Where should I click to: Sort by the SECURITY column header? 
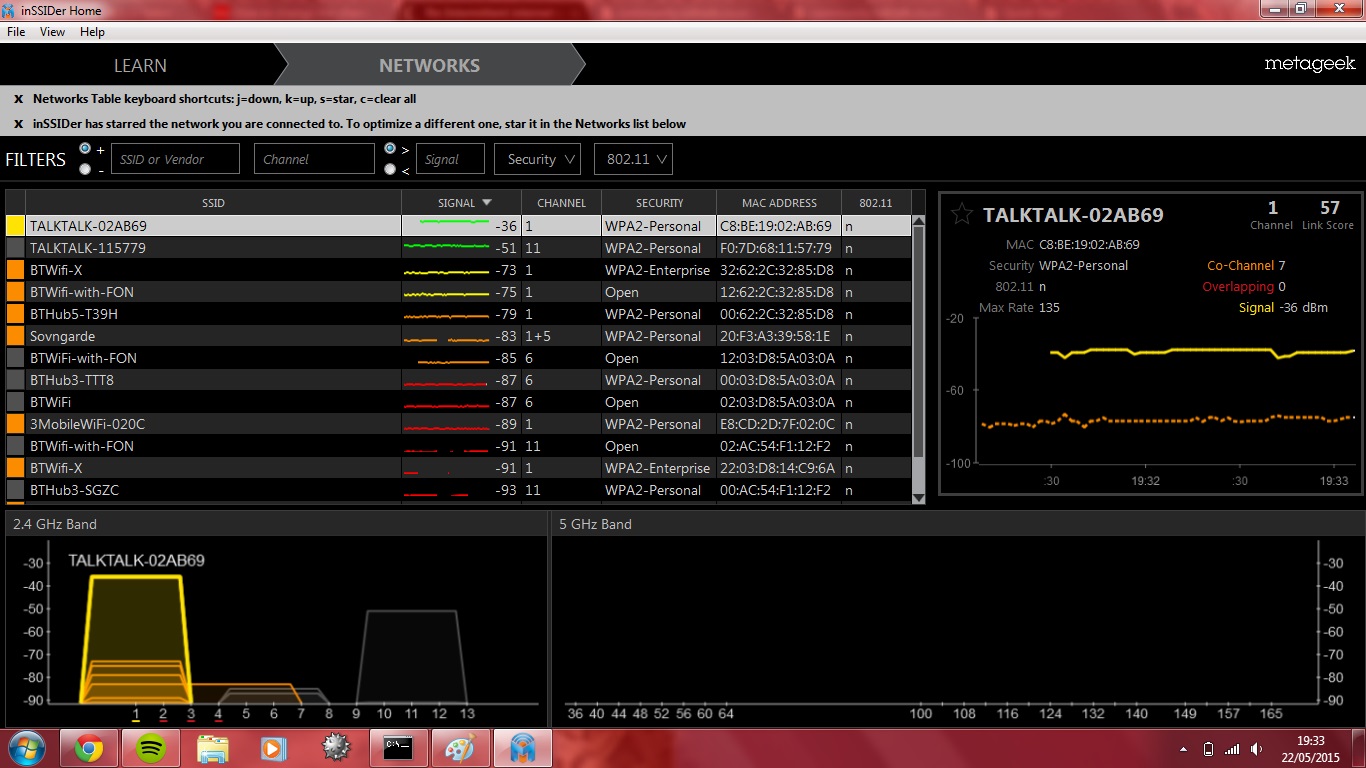659,202
